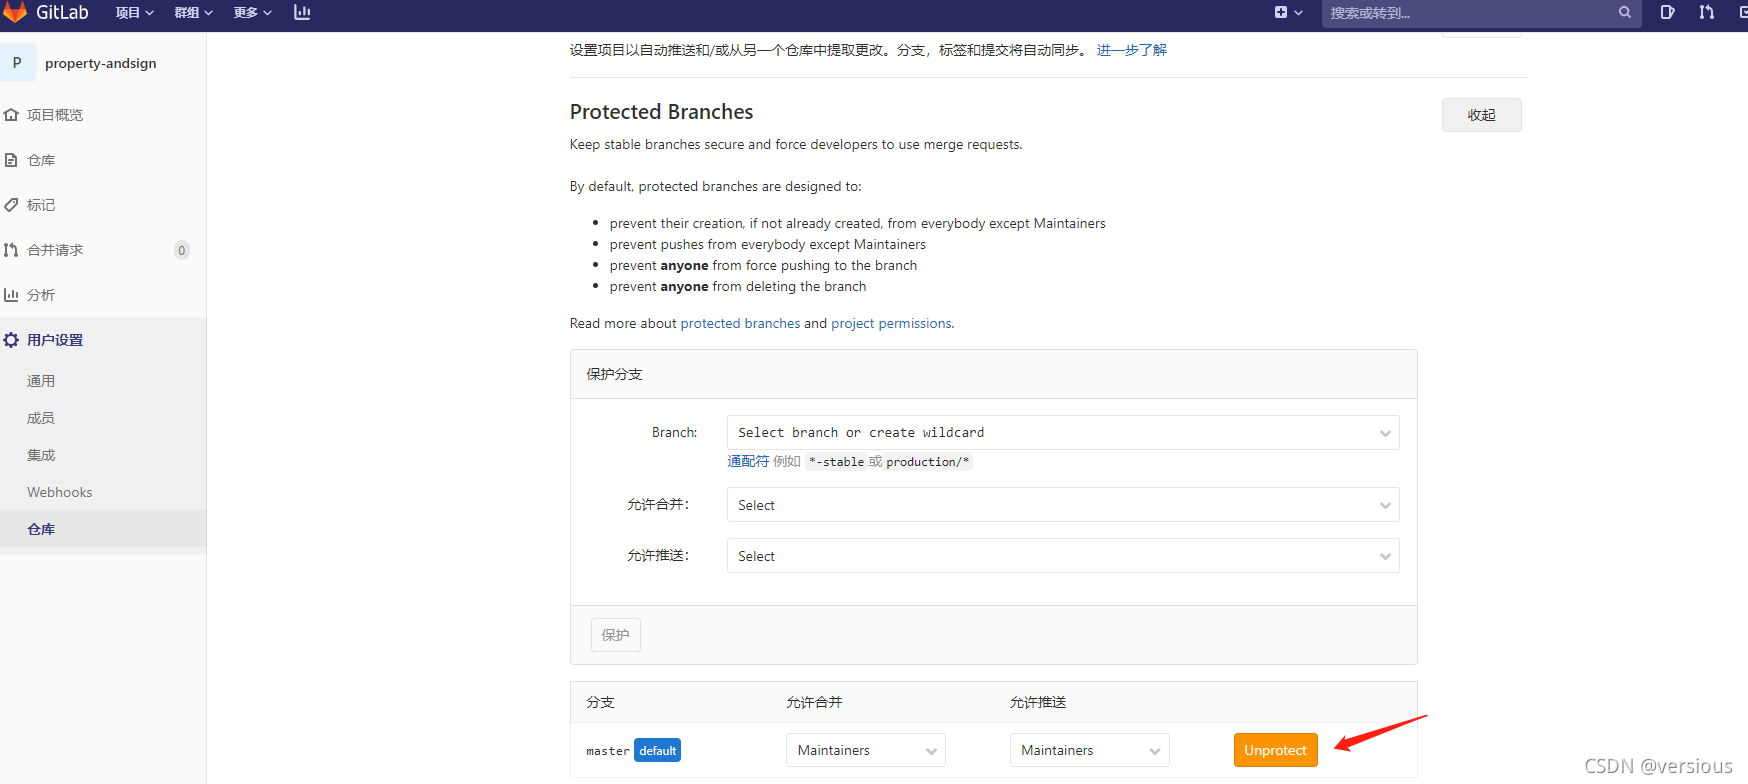Click the new item plus icon

tap(1281, 12)
